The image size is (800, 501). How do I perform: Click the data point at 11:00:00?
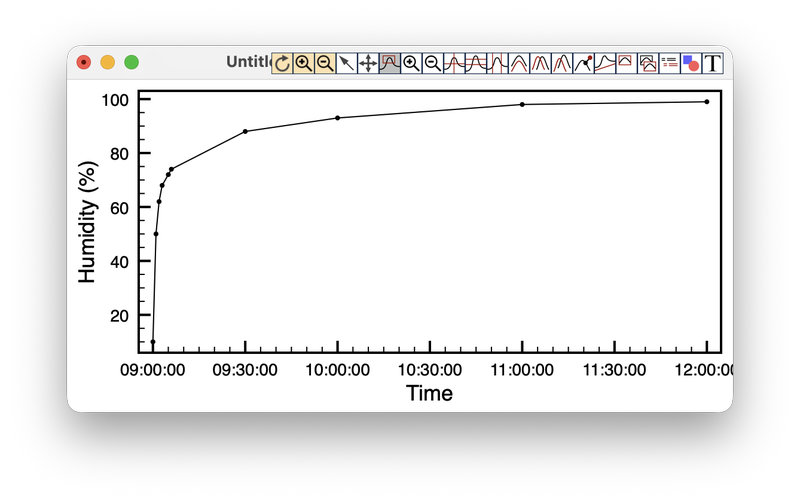click(x=522, y=104)
